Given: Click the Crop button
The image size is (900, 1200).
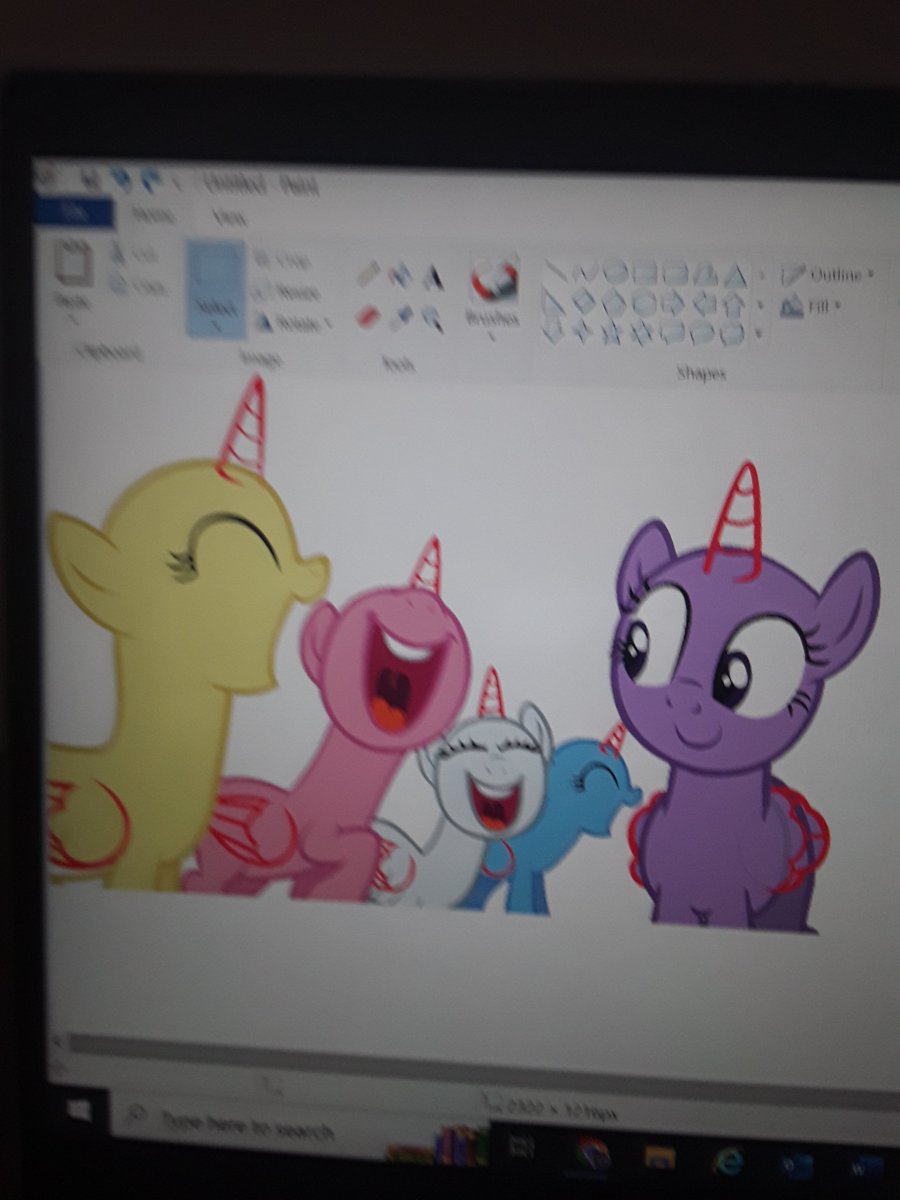Looking at the screenshot, I should pos(283,260).
